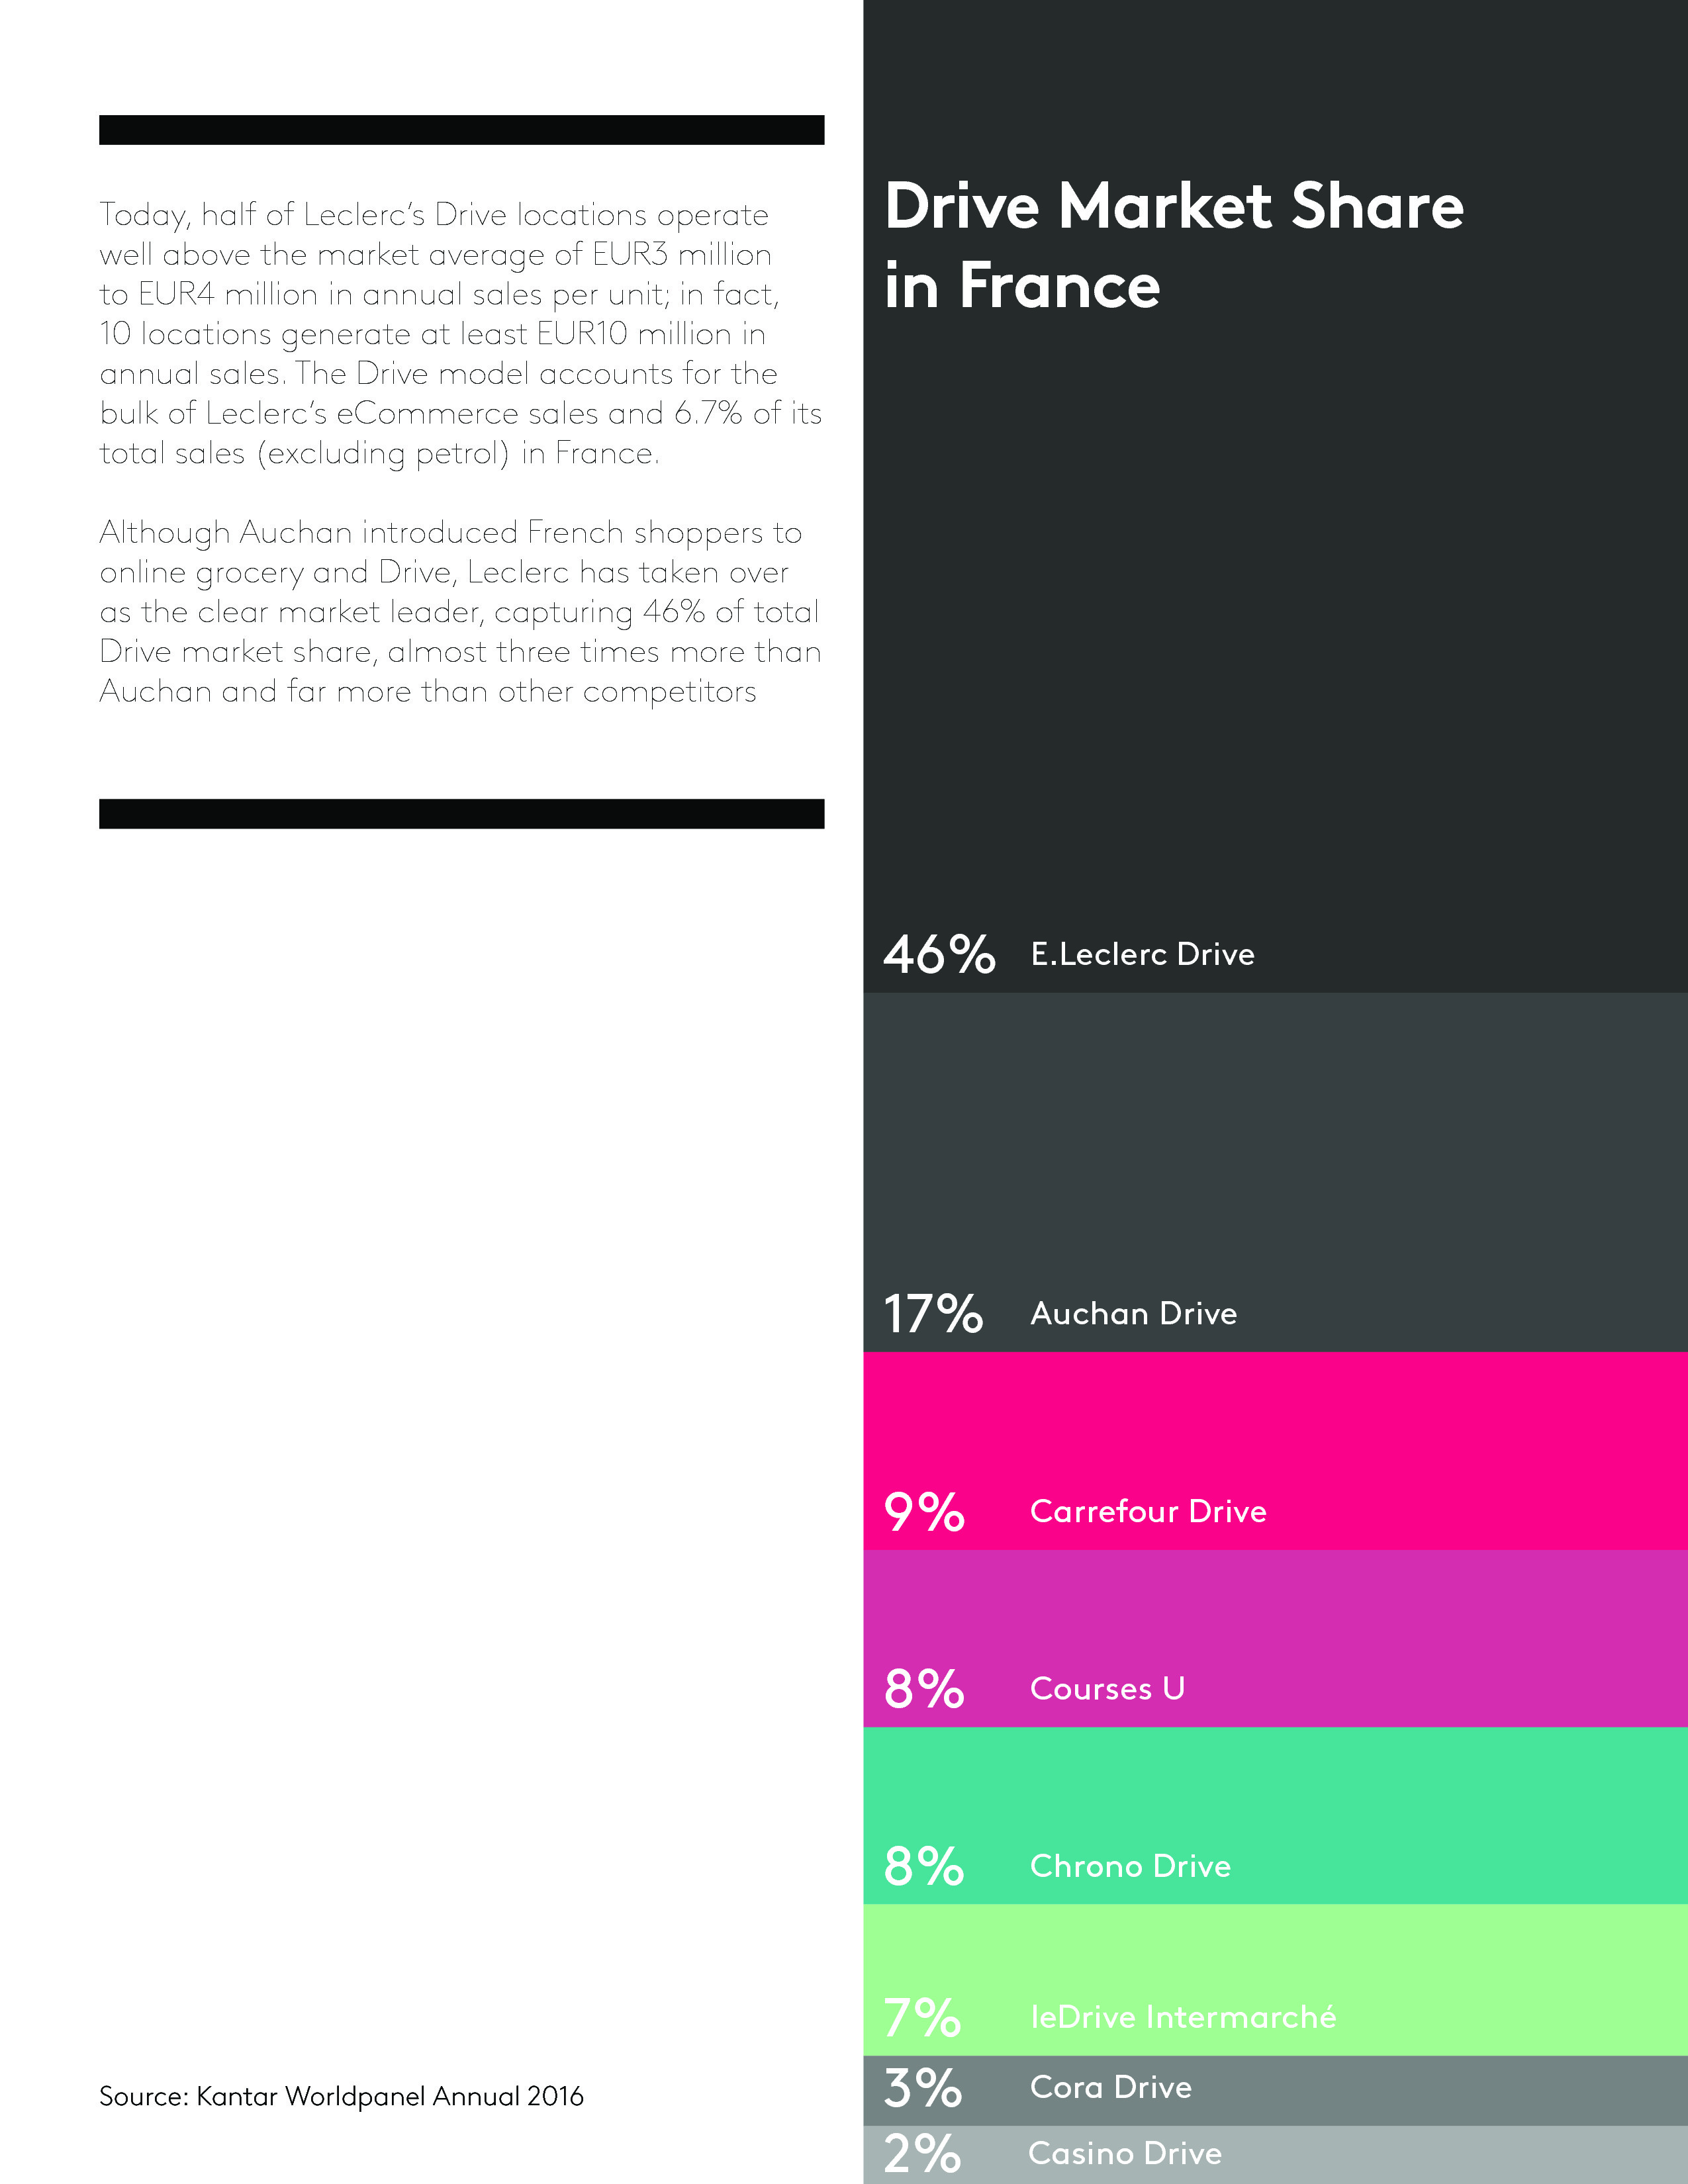Select the Chrono Drive label text
Image resolution: width=1688 pixels, height=2184 pixels.
1130,1867
